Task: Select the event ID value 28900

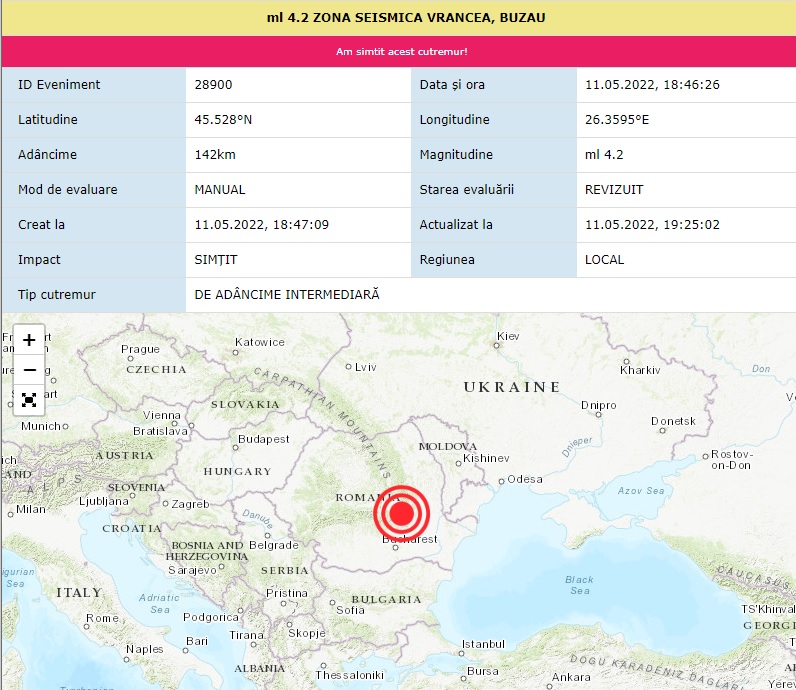Action: tap(213, 84)
